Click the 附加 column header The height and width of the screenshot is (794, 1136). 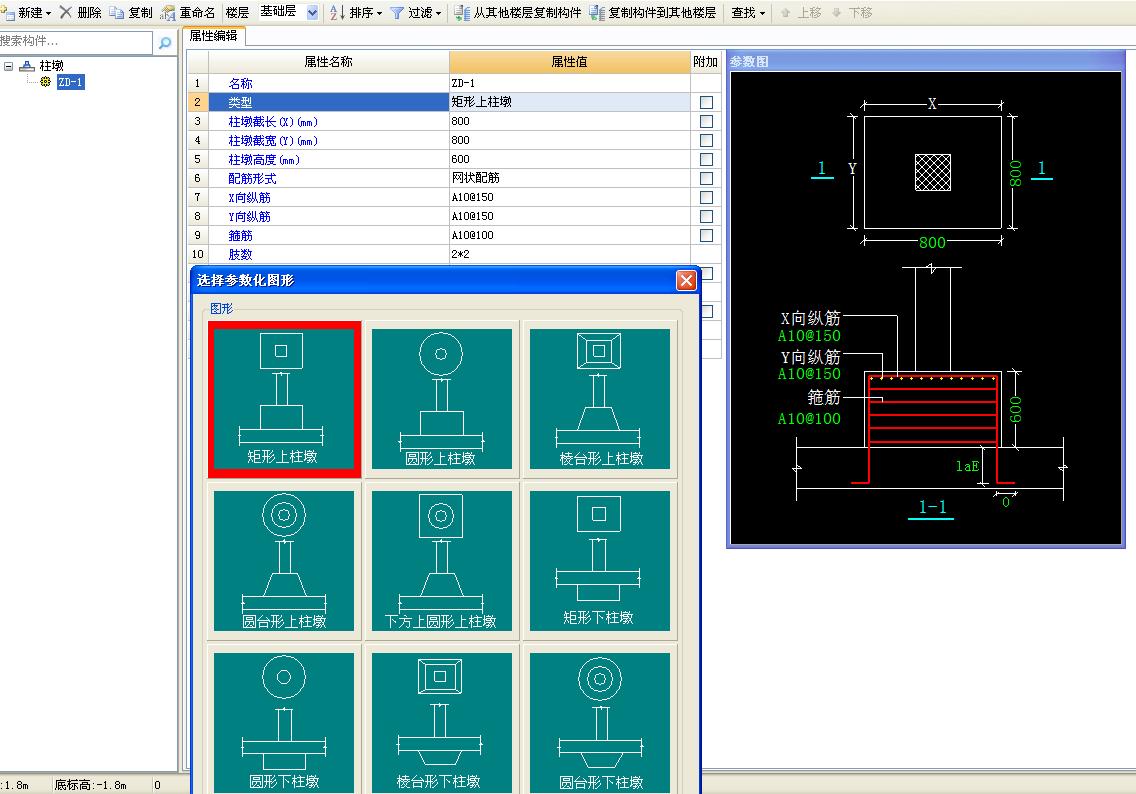pos(706,62)
